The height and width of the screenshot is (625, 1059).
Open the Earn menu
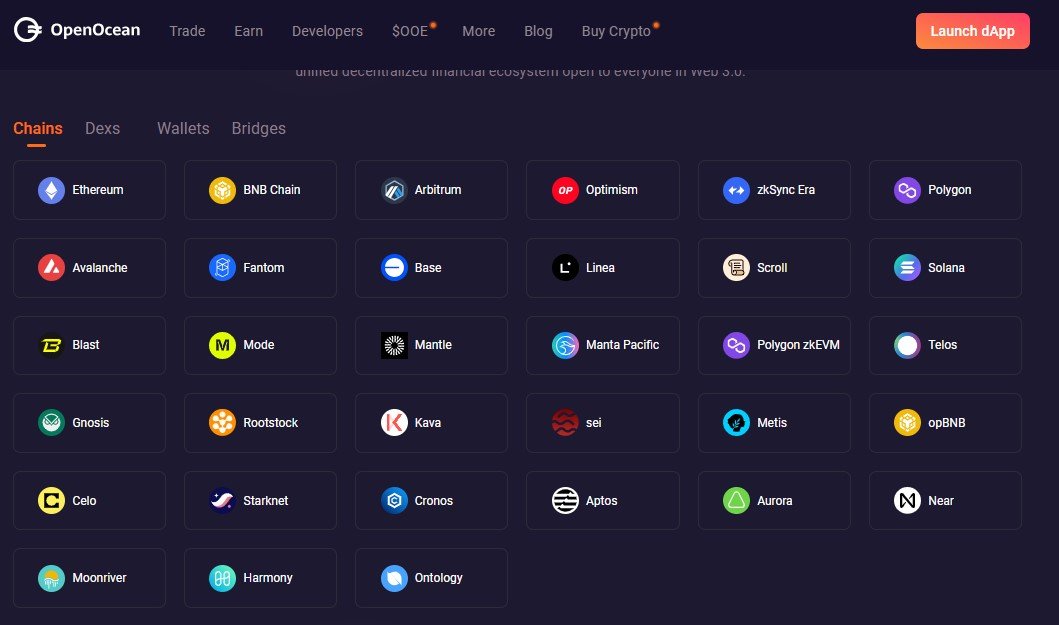249,31
